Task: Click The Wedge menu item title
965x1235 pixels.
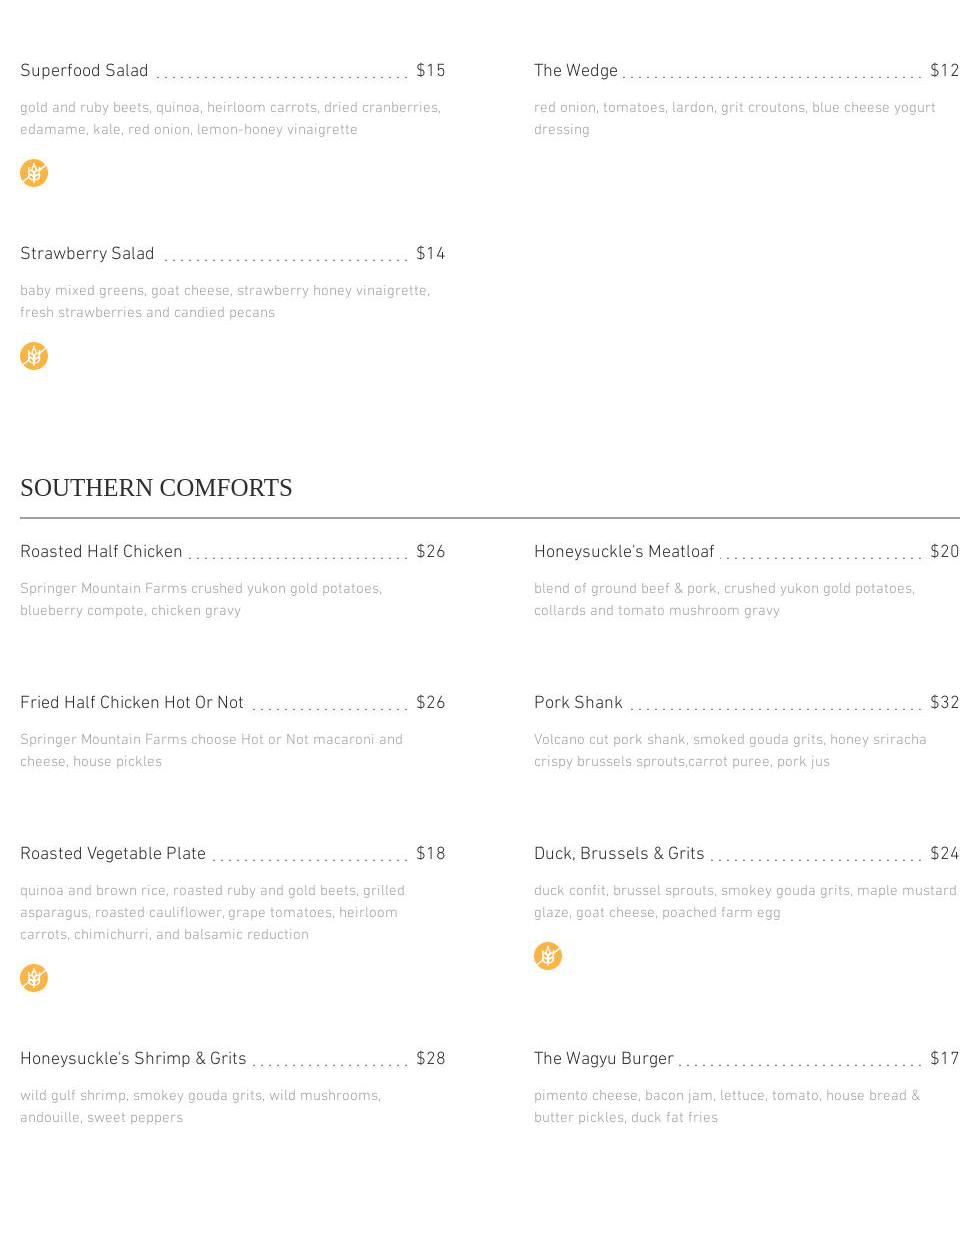Action: click(x=576, y=71)
